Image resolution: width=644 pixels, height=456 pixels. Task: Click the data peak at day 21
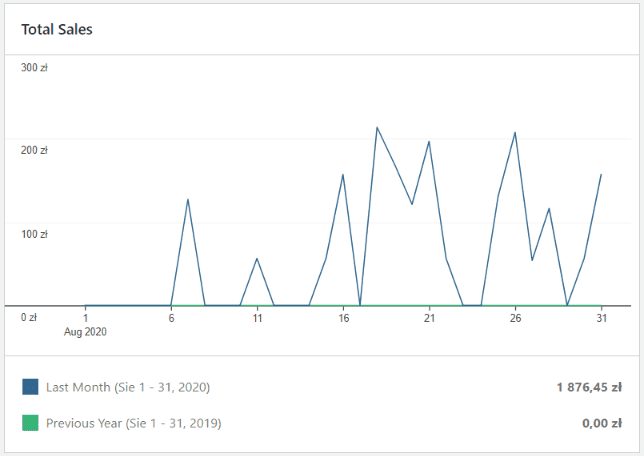click(429, 141)
